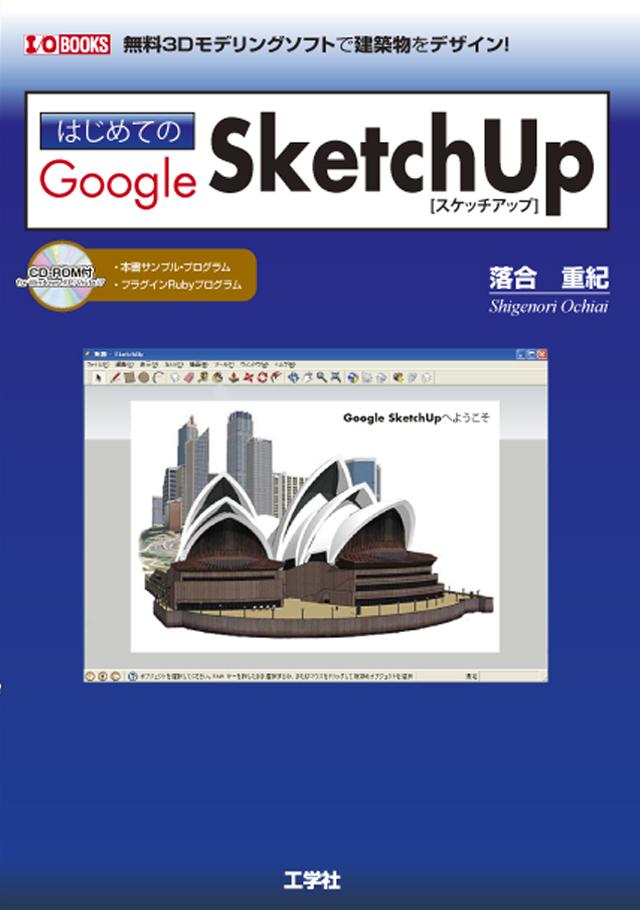Open the カメラ (Camera) menu

click(174, 364)
